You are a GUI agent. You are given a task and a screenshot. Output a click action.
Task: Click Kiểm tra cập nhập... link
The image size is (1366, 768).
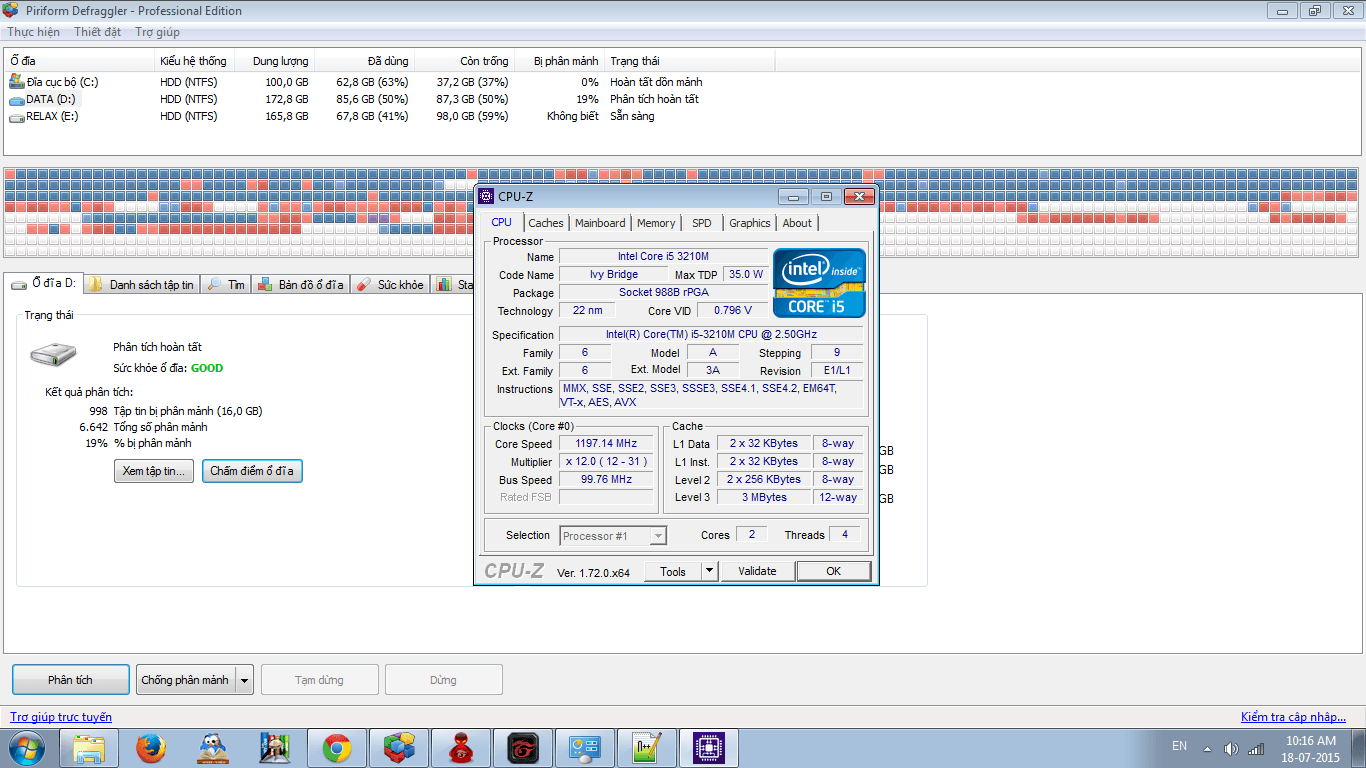[1293, 717]
